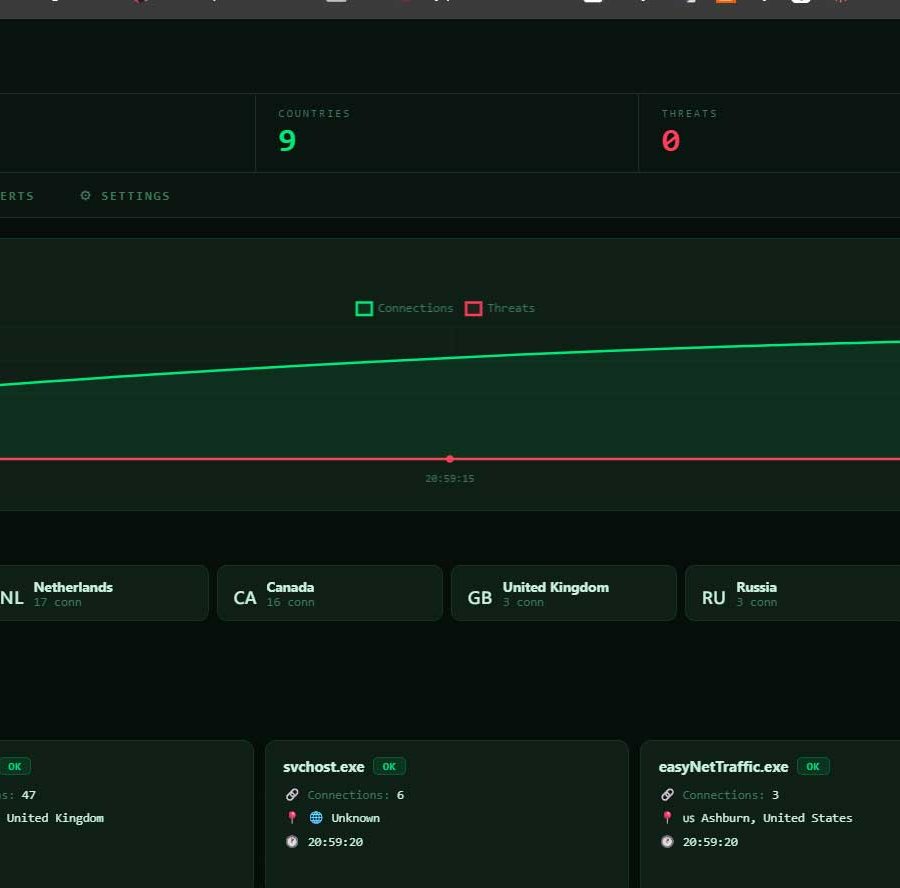This screenshot has width=900, height=888.
Task: Open the Settings tab
Action: point(125,196)
